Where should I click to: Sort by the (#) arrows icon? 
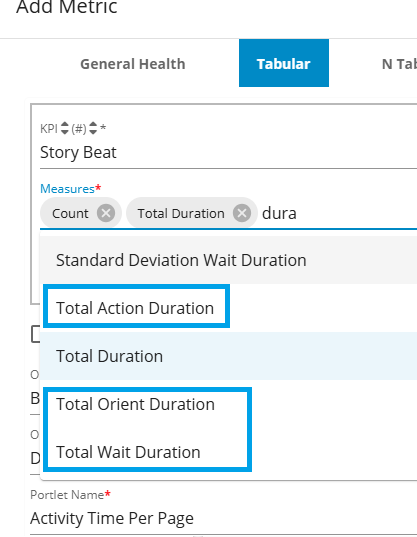tap(93, 128)
